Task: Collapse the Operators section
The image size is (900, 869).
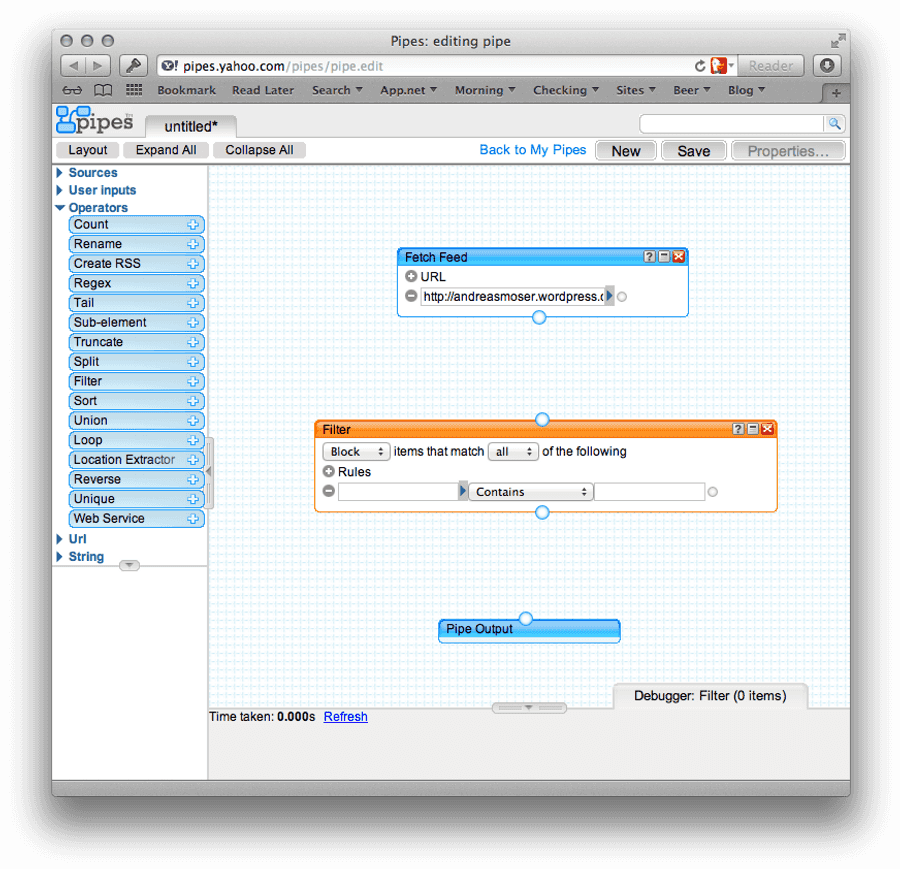Action: [x=60, y=208]
